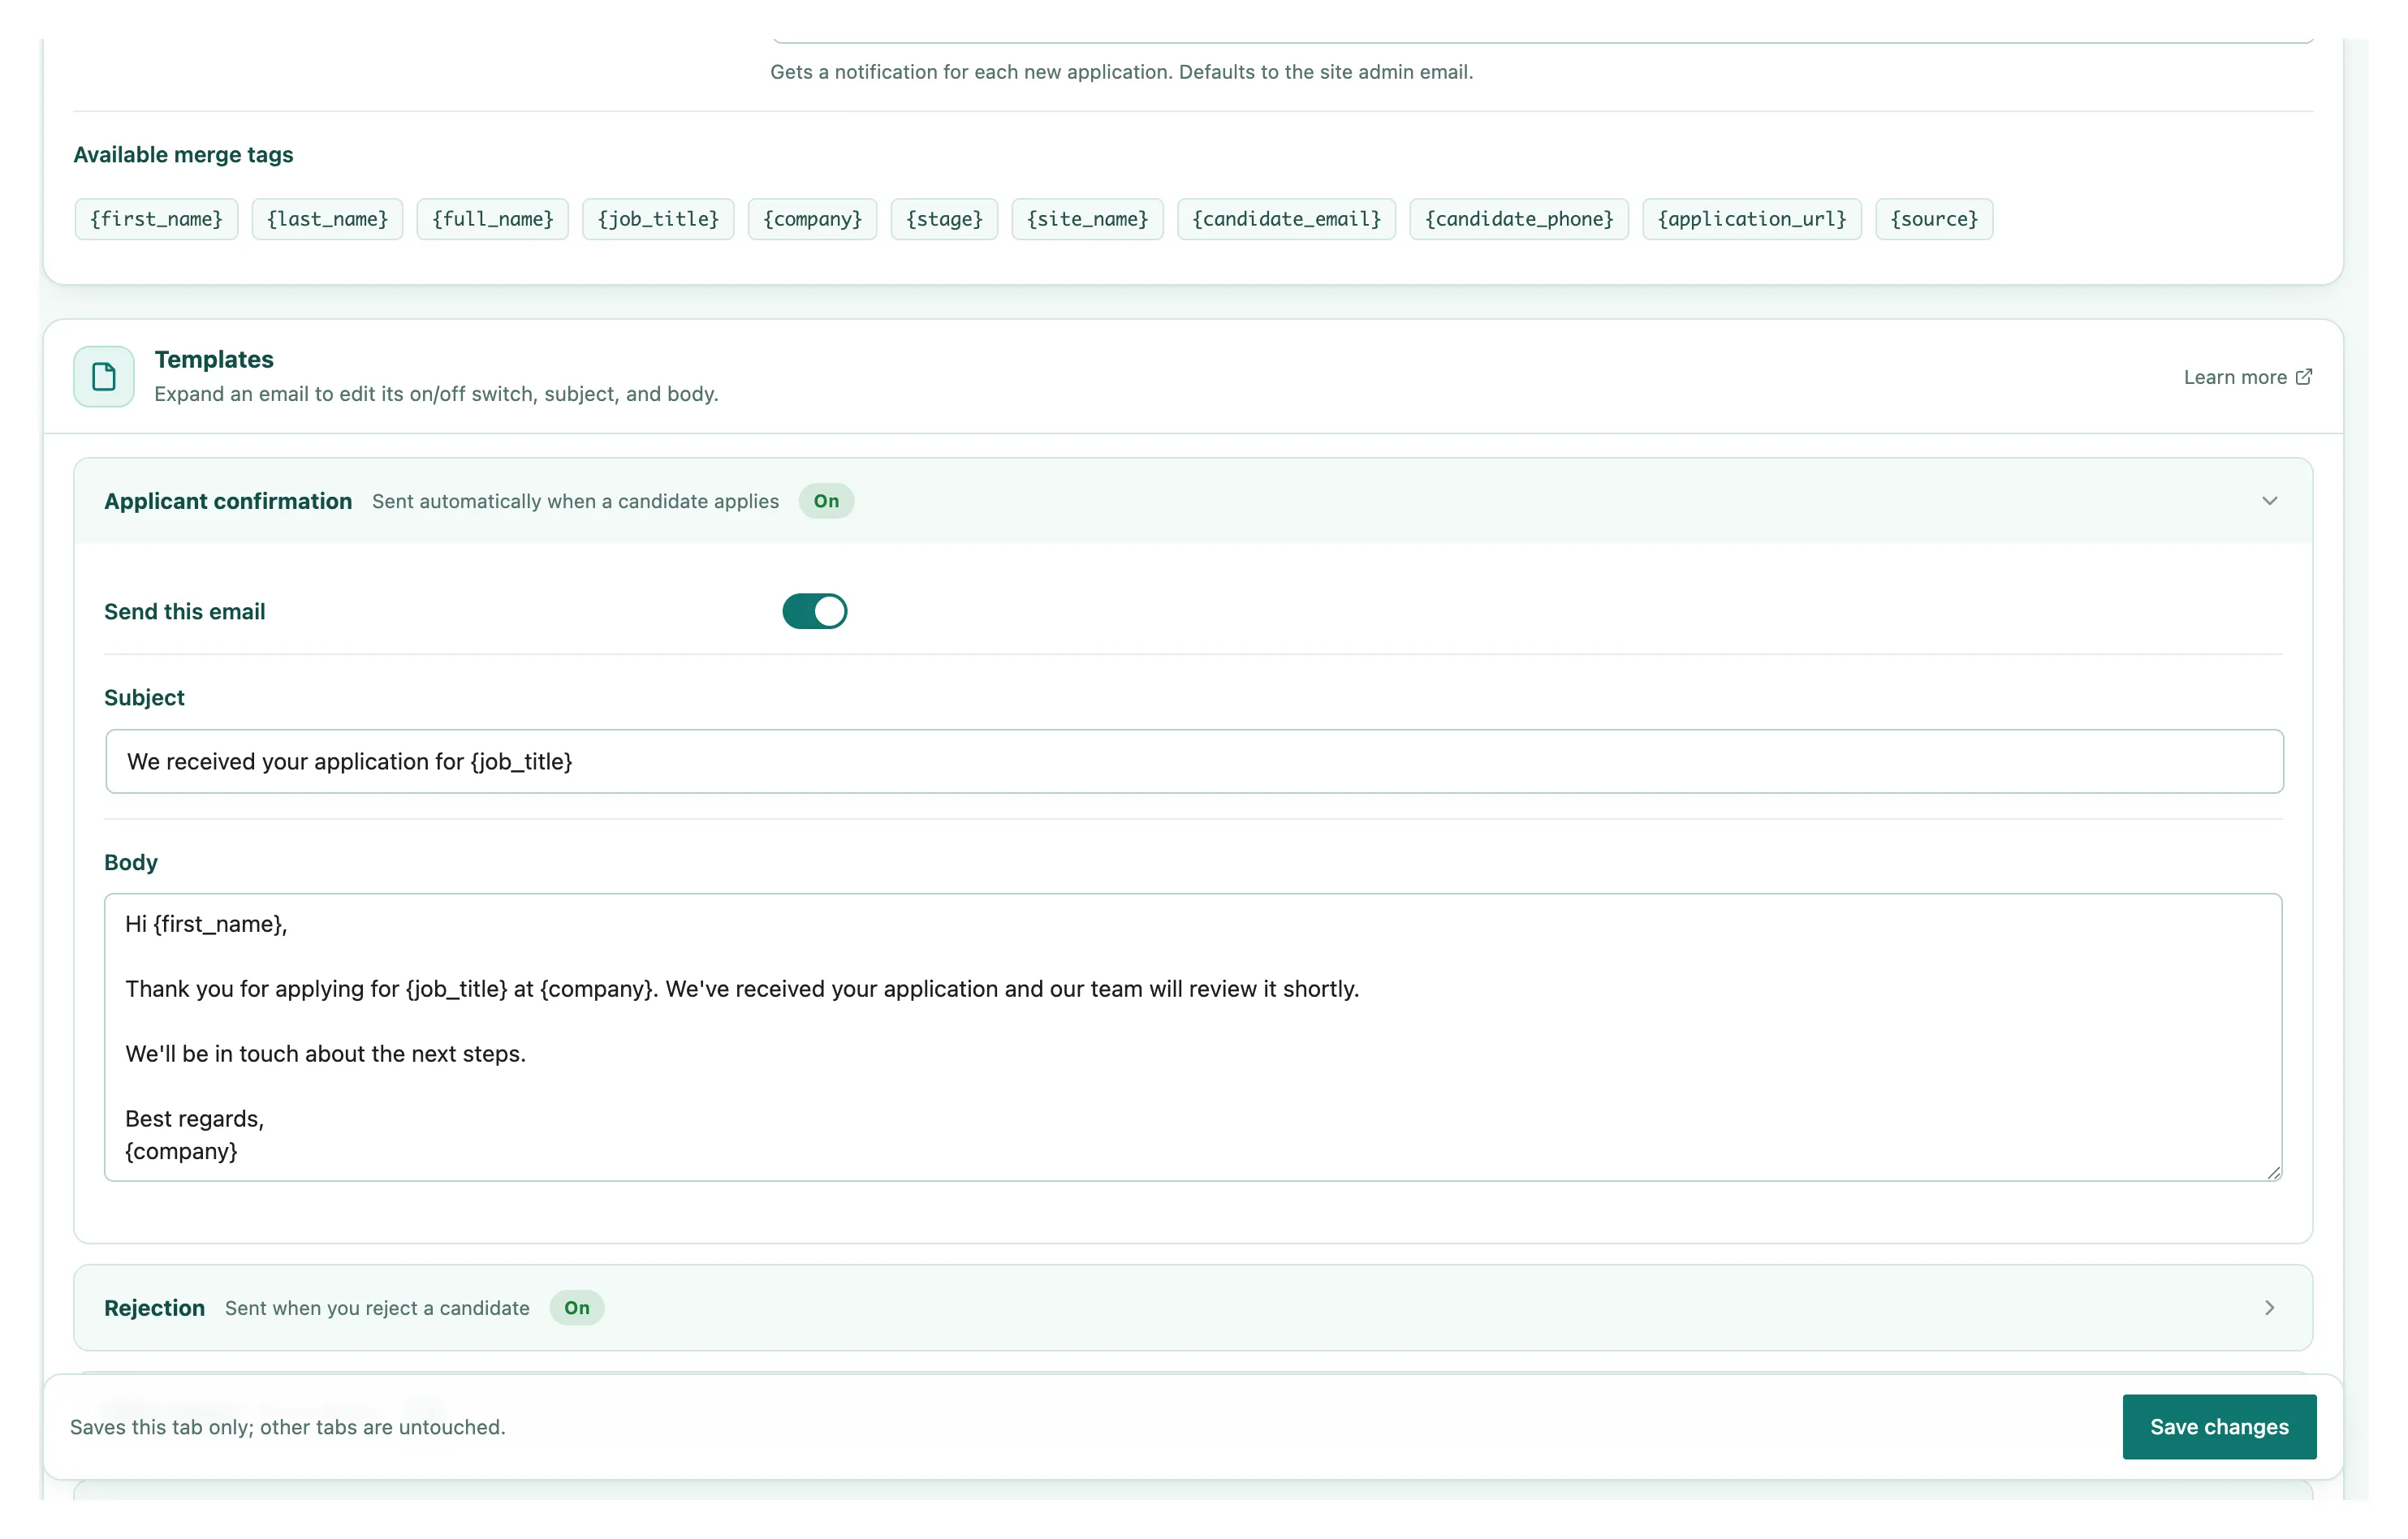Toggle the Send this email switch
Screen dimensions: 2408x1539
tap(814, 611)
